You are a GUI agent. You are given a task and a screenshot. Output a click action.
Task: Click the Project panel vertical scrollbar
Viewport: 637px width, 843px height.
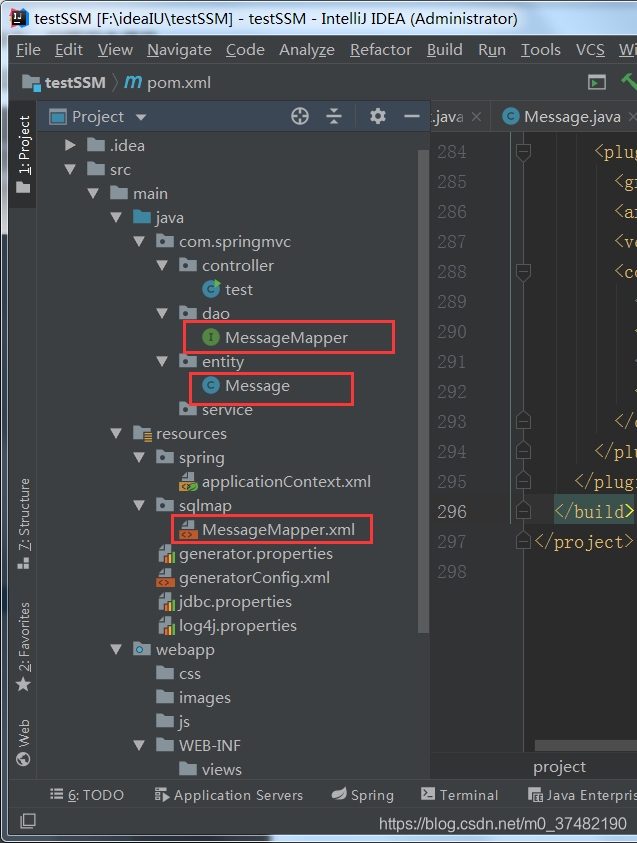[423, 391]
